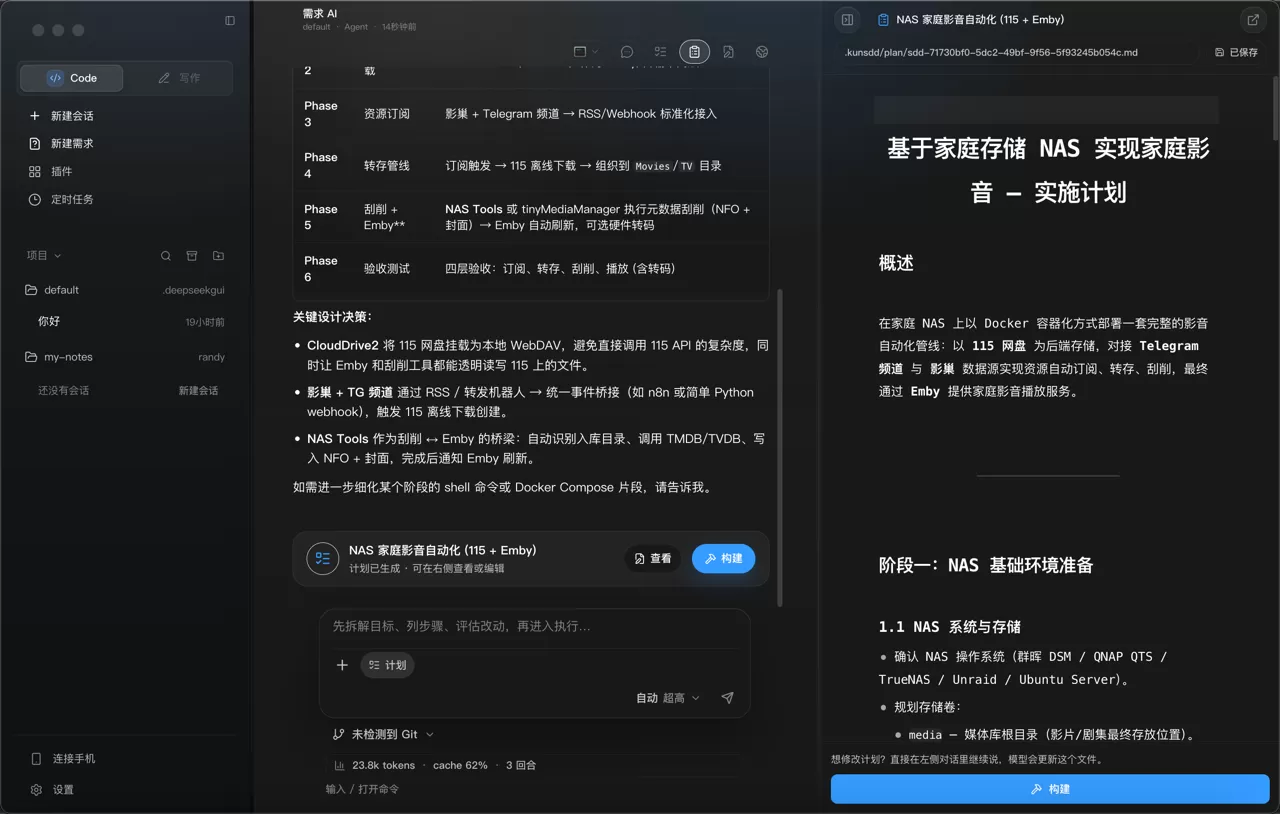The height and width of the screenshot is (814, 1280).
Task: Open the document edit icon in toolbar
Action: point(728,52)
